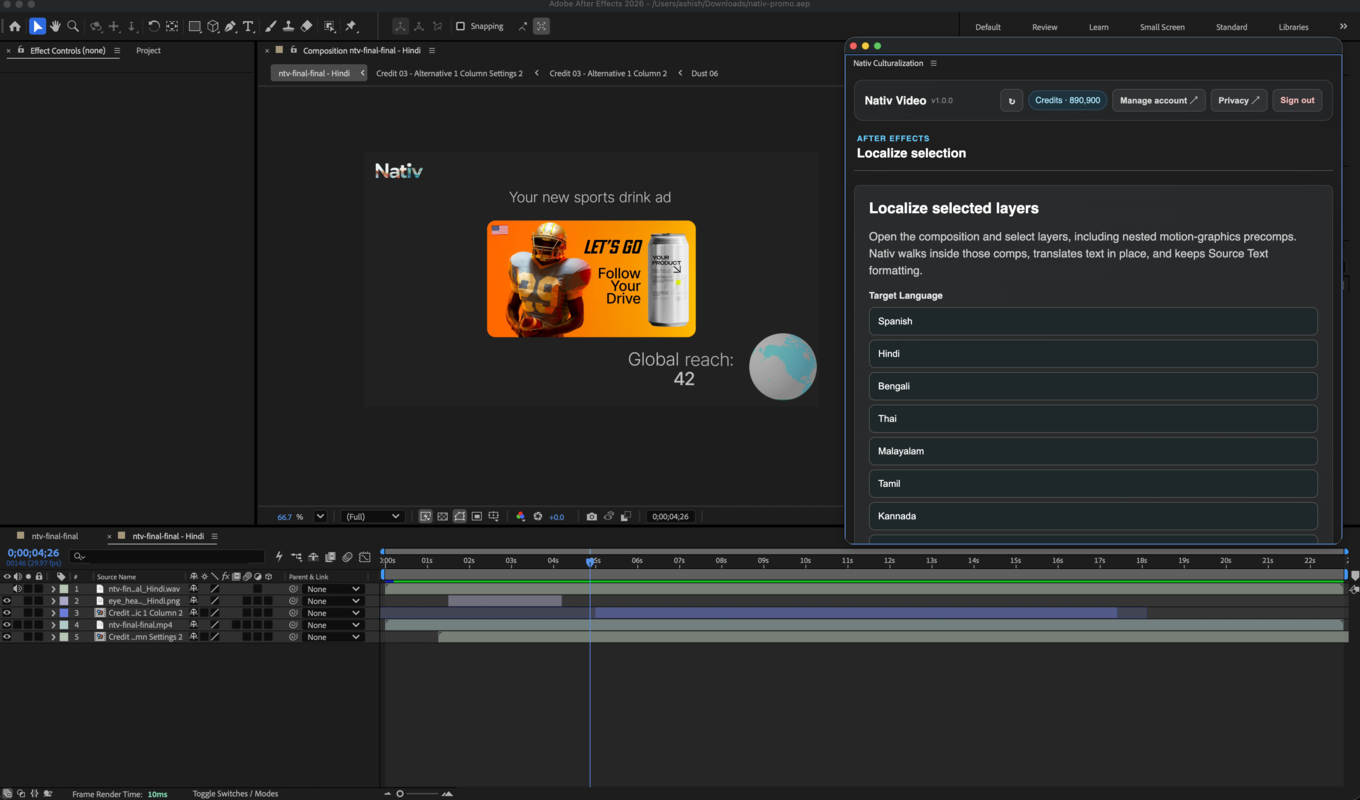Viewport: 1360px width, 800px height.
Task: Expand layer 1 ntv-fin...al_Hindi.wav properties
Action: [x=53, y=589]
